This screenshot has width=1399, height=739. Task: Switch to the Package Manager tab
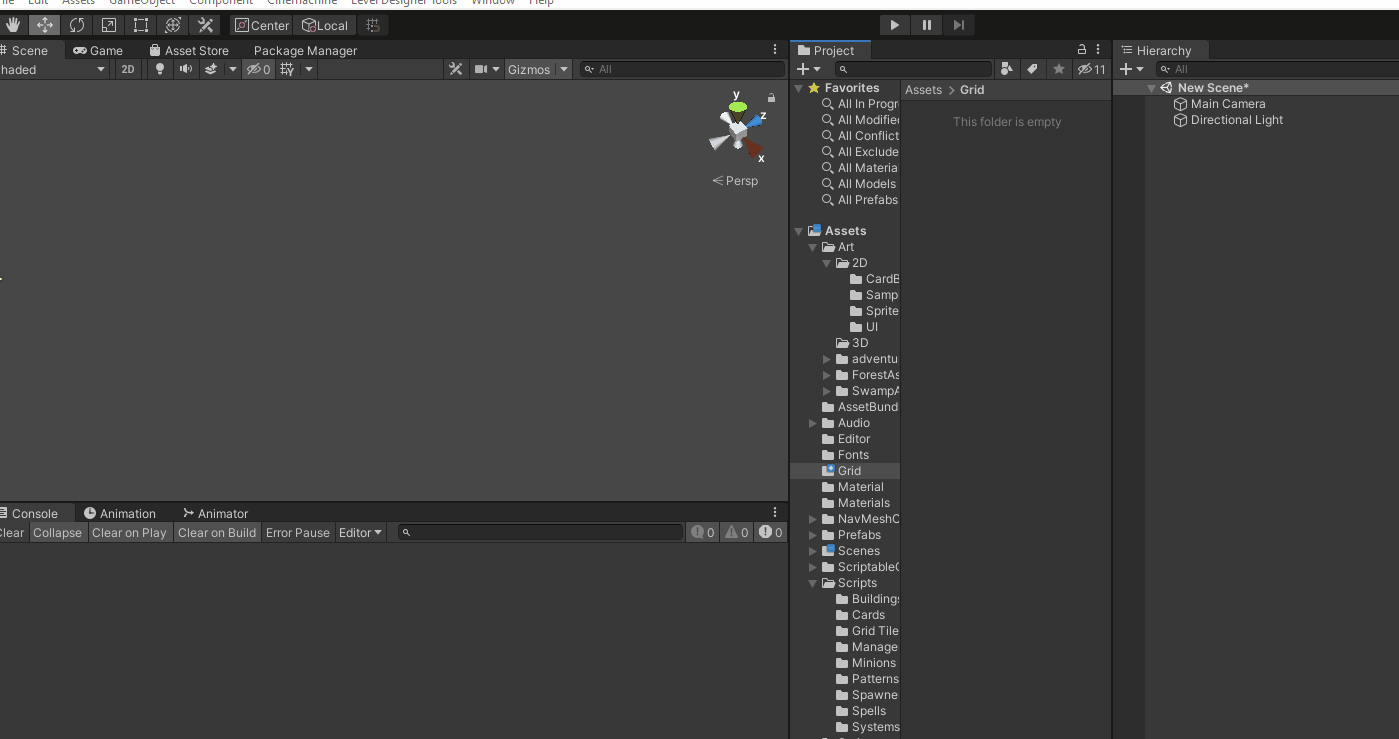tap(305, 50)
